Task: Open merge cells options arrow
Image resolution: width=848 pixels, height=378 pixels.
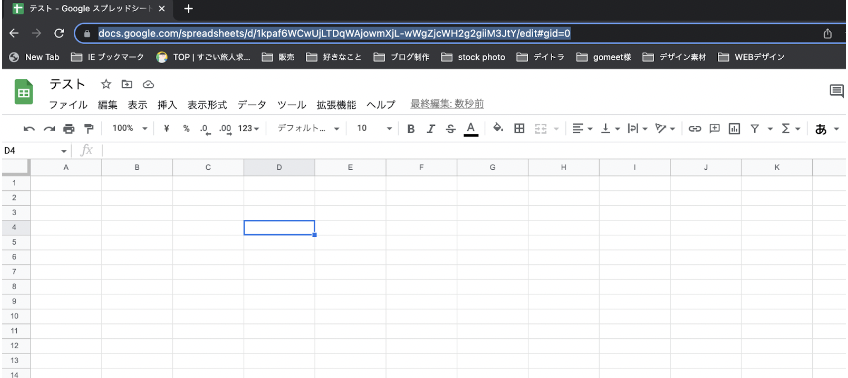Action: [556, 129]
